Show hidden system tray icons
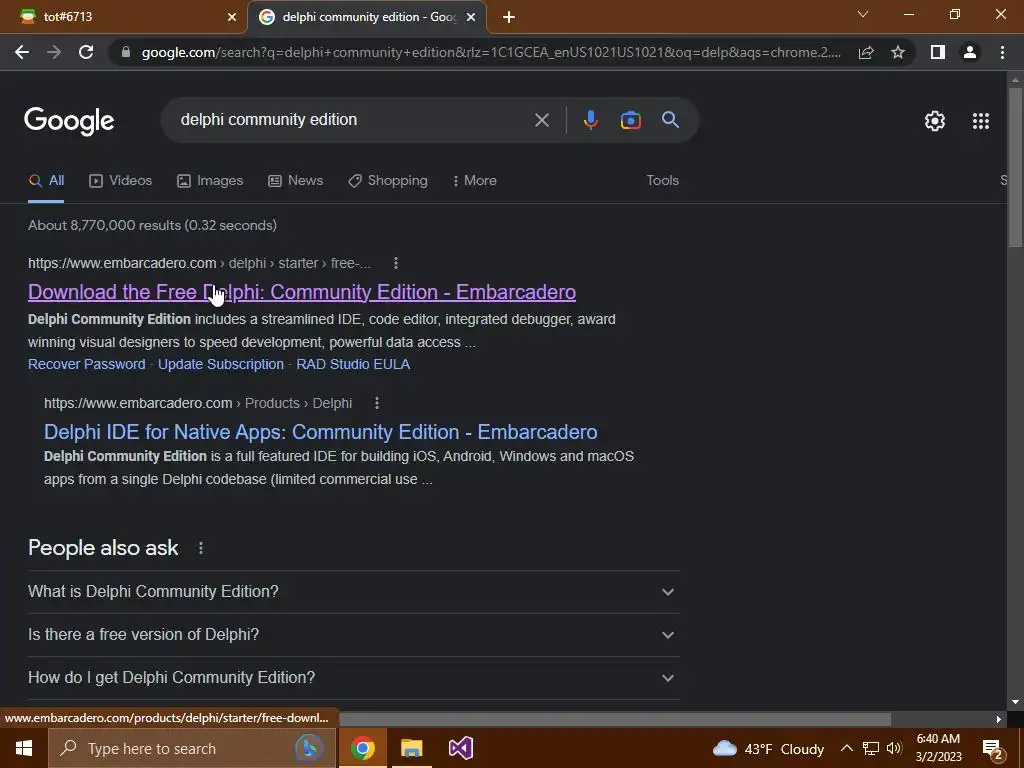The height and width of the screenshot is (768, 1024). point(846,748)
